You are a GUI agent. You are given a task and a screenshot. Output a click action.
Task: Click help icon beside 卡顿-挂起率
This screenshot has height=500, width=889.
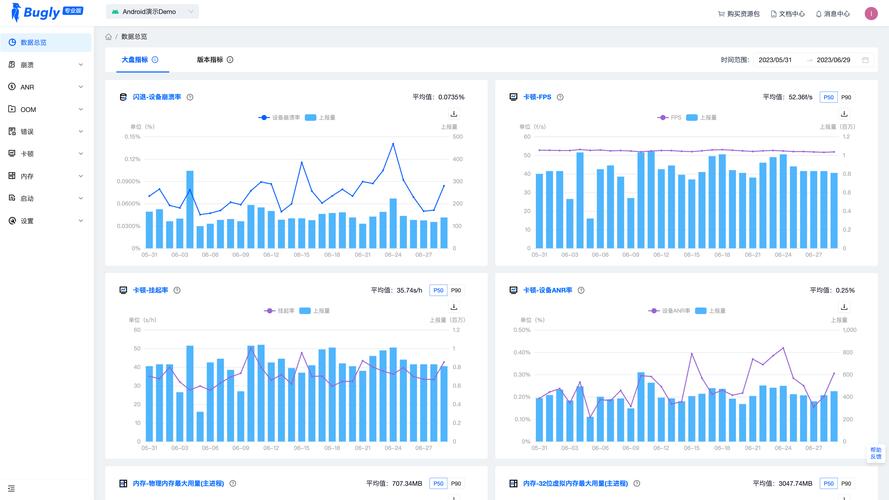coord(177,290)
